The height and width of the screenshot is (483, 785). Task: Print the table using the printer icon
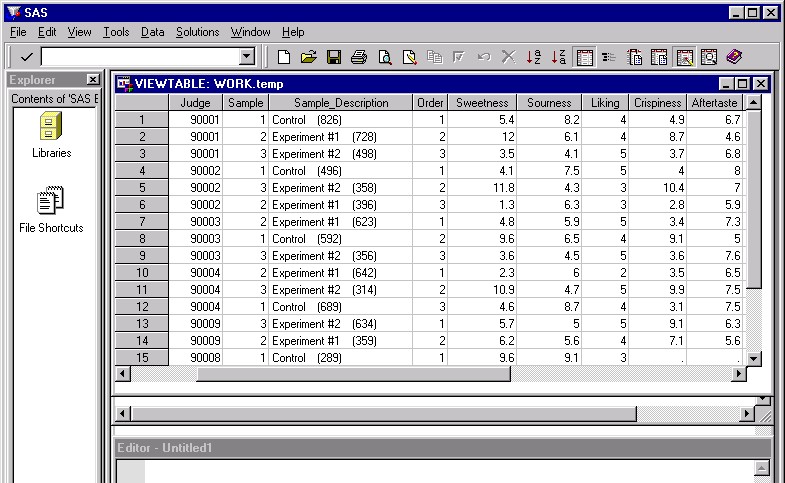click(x=359, y=57)
